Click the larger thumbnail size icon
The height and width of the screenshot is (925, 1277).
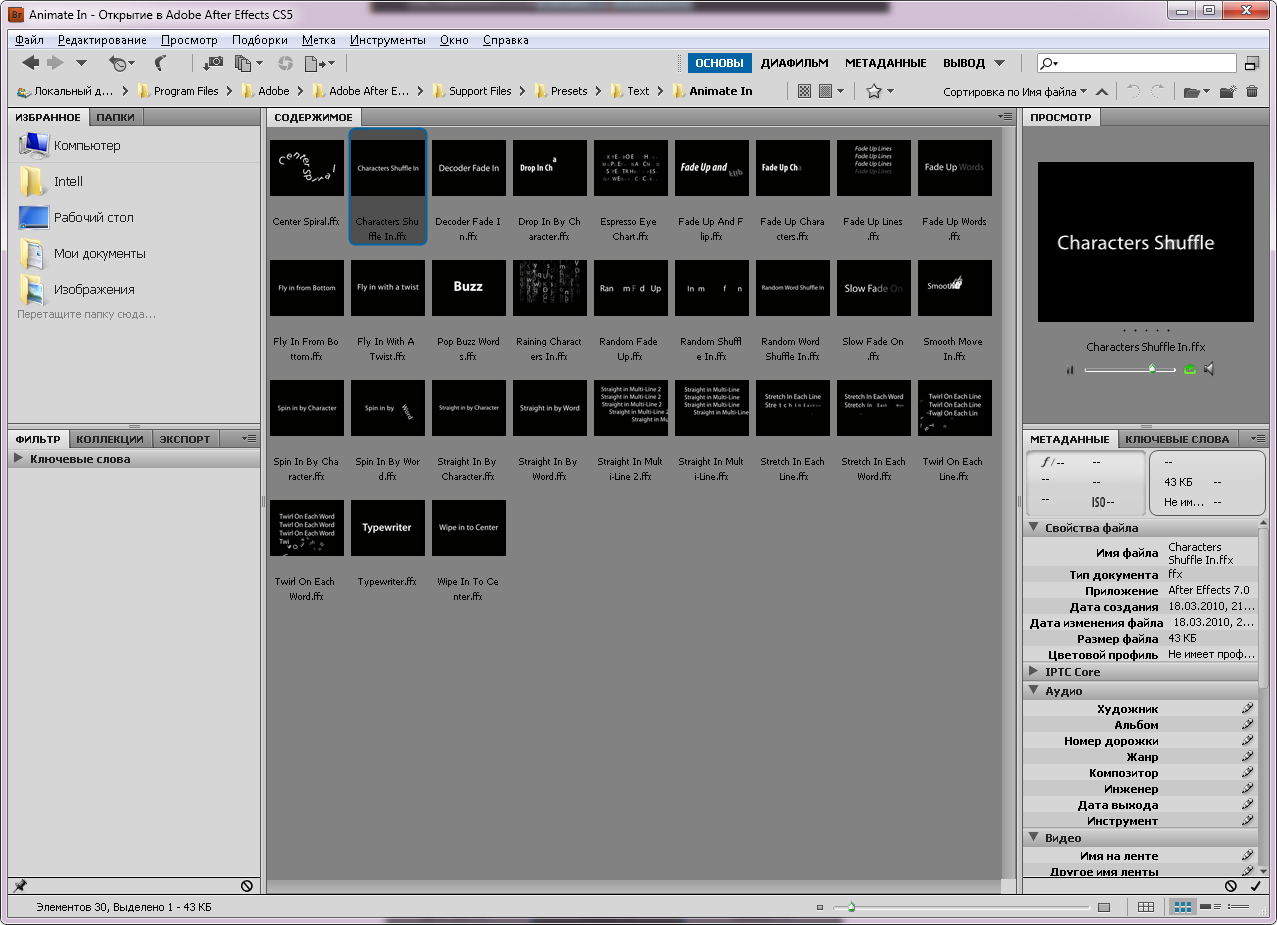click(1104, 907)
